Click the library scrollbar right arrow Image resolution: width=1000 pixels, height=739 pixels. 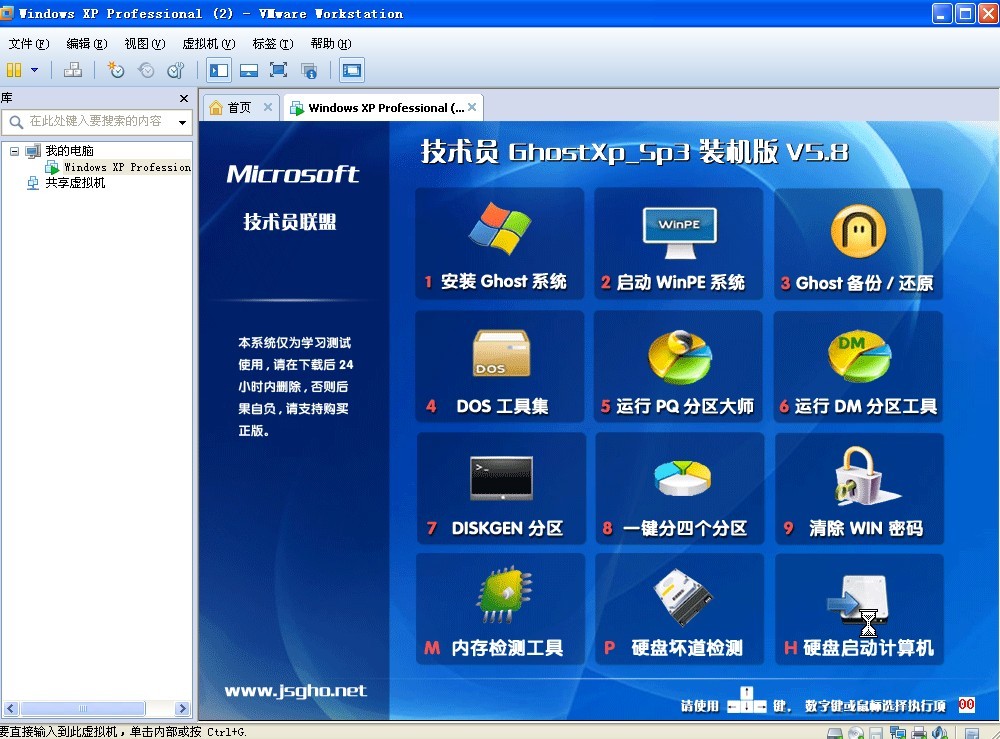(x=182, y=708)
